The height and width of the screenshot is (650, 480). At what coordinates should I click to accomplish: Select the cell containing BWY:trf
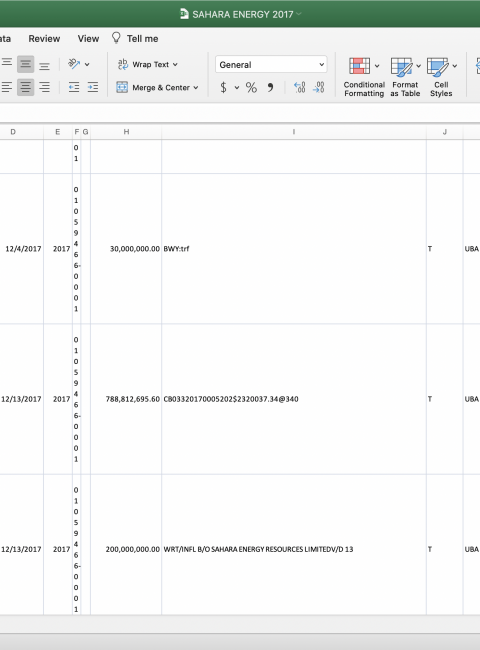(294, 249)
